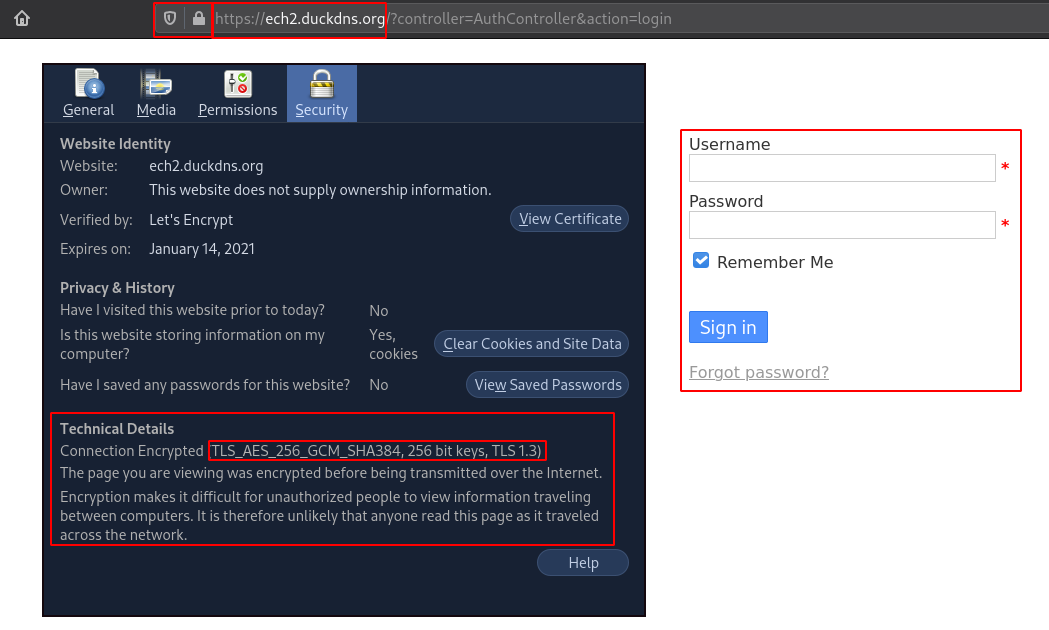Click the Media tab picture icon
Image resolution: width=1049 pixels, height=630 pixels.
click(x=156, y=84)
